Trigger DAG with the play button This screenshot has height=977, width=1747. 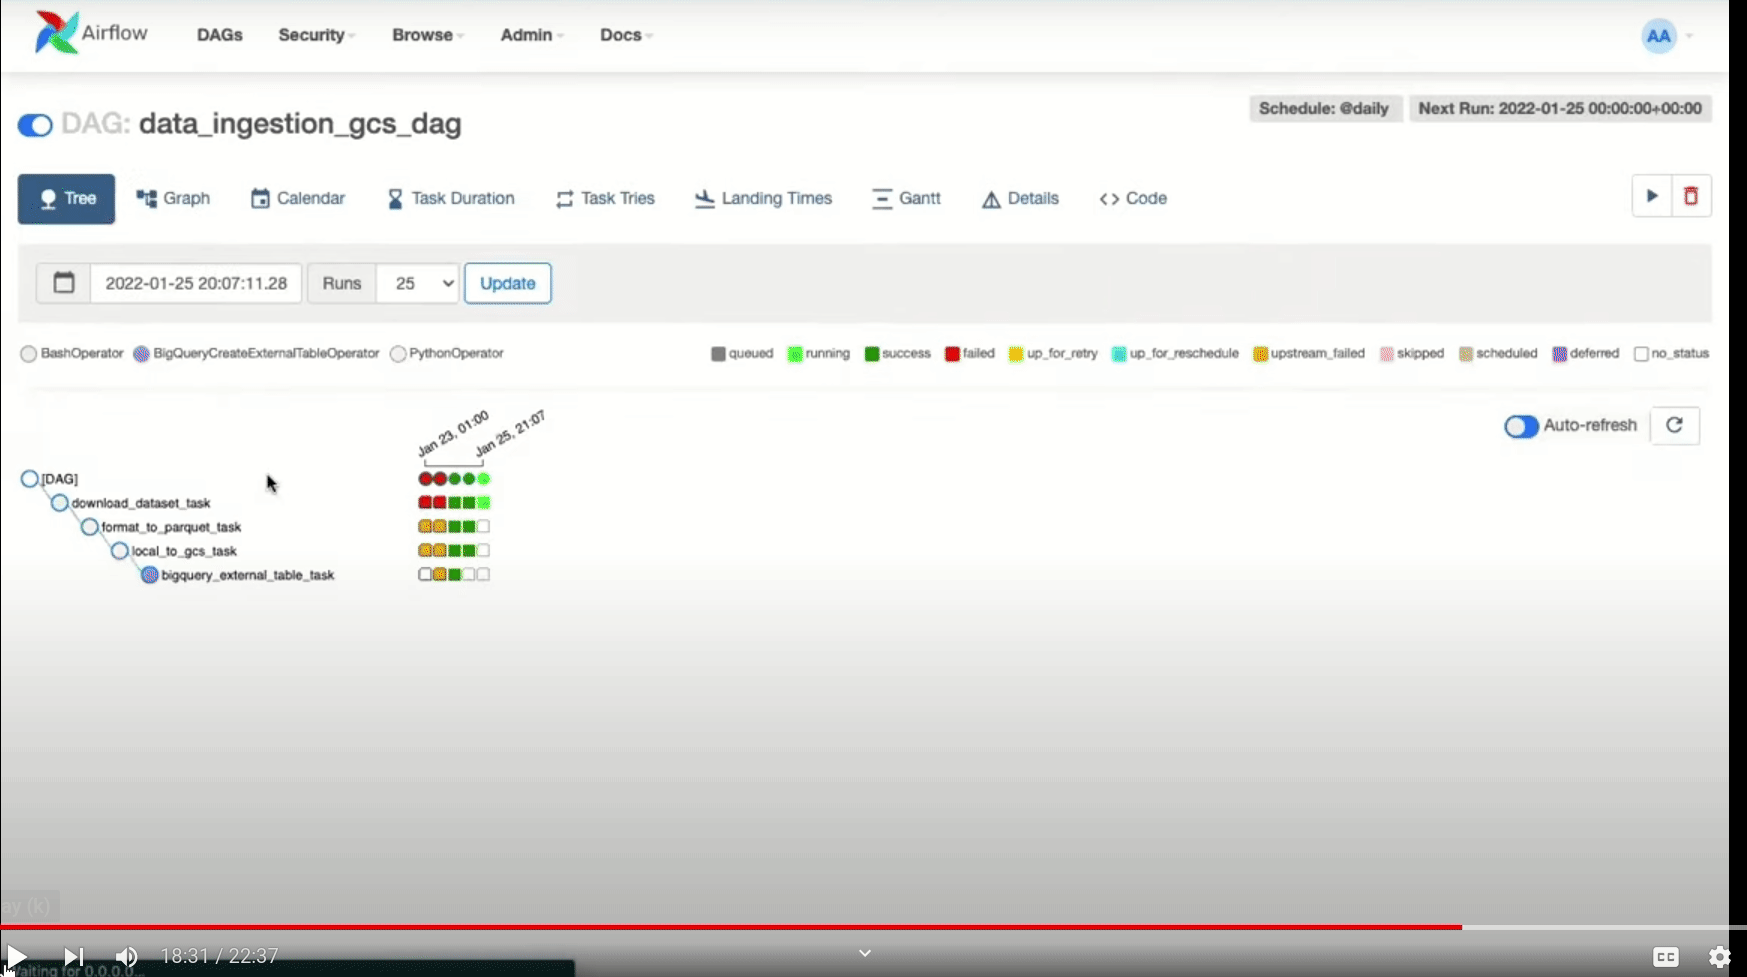pyautogui.click(x=1652, y=197)
